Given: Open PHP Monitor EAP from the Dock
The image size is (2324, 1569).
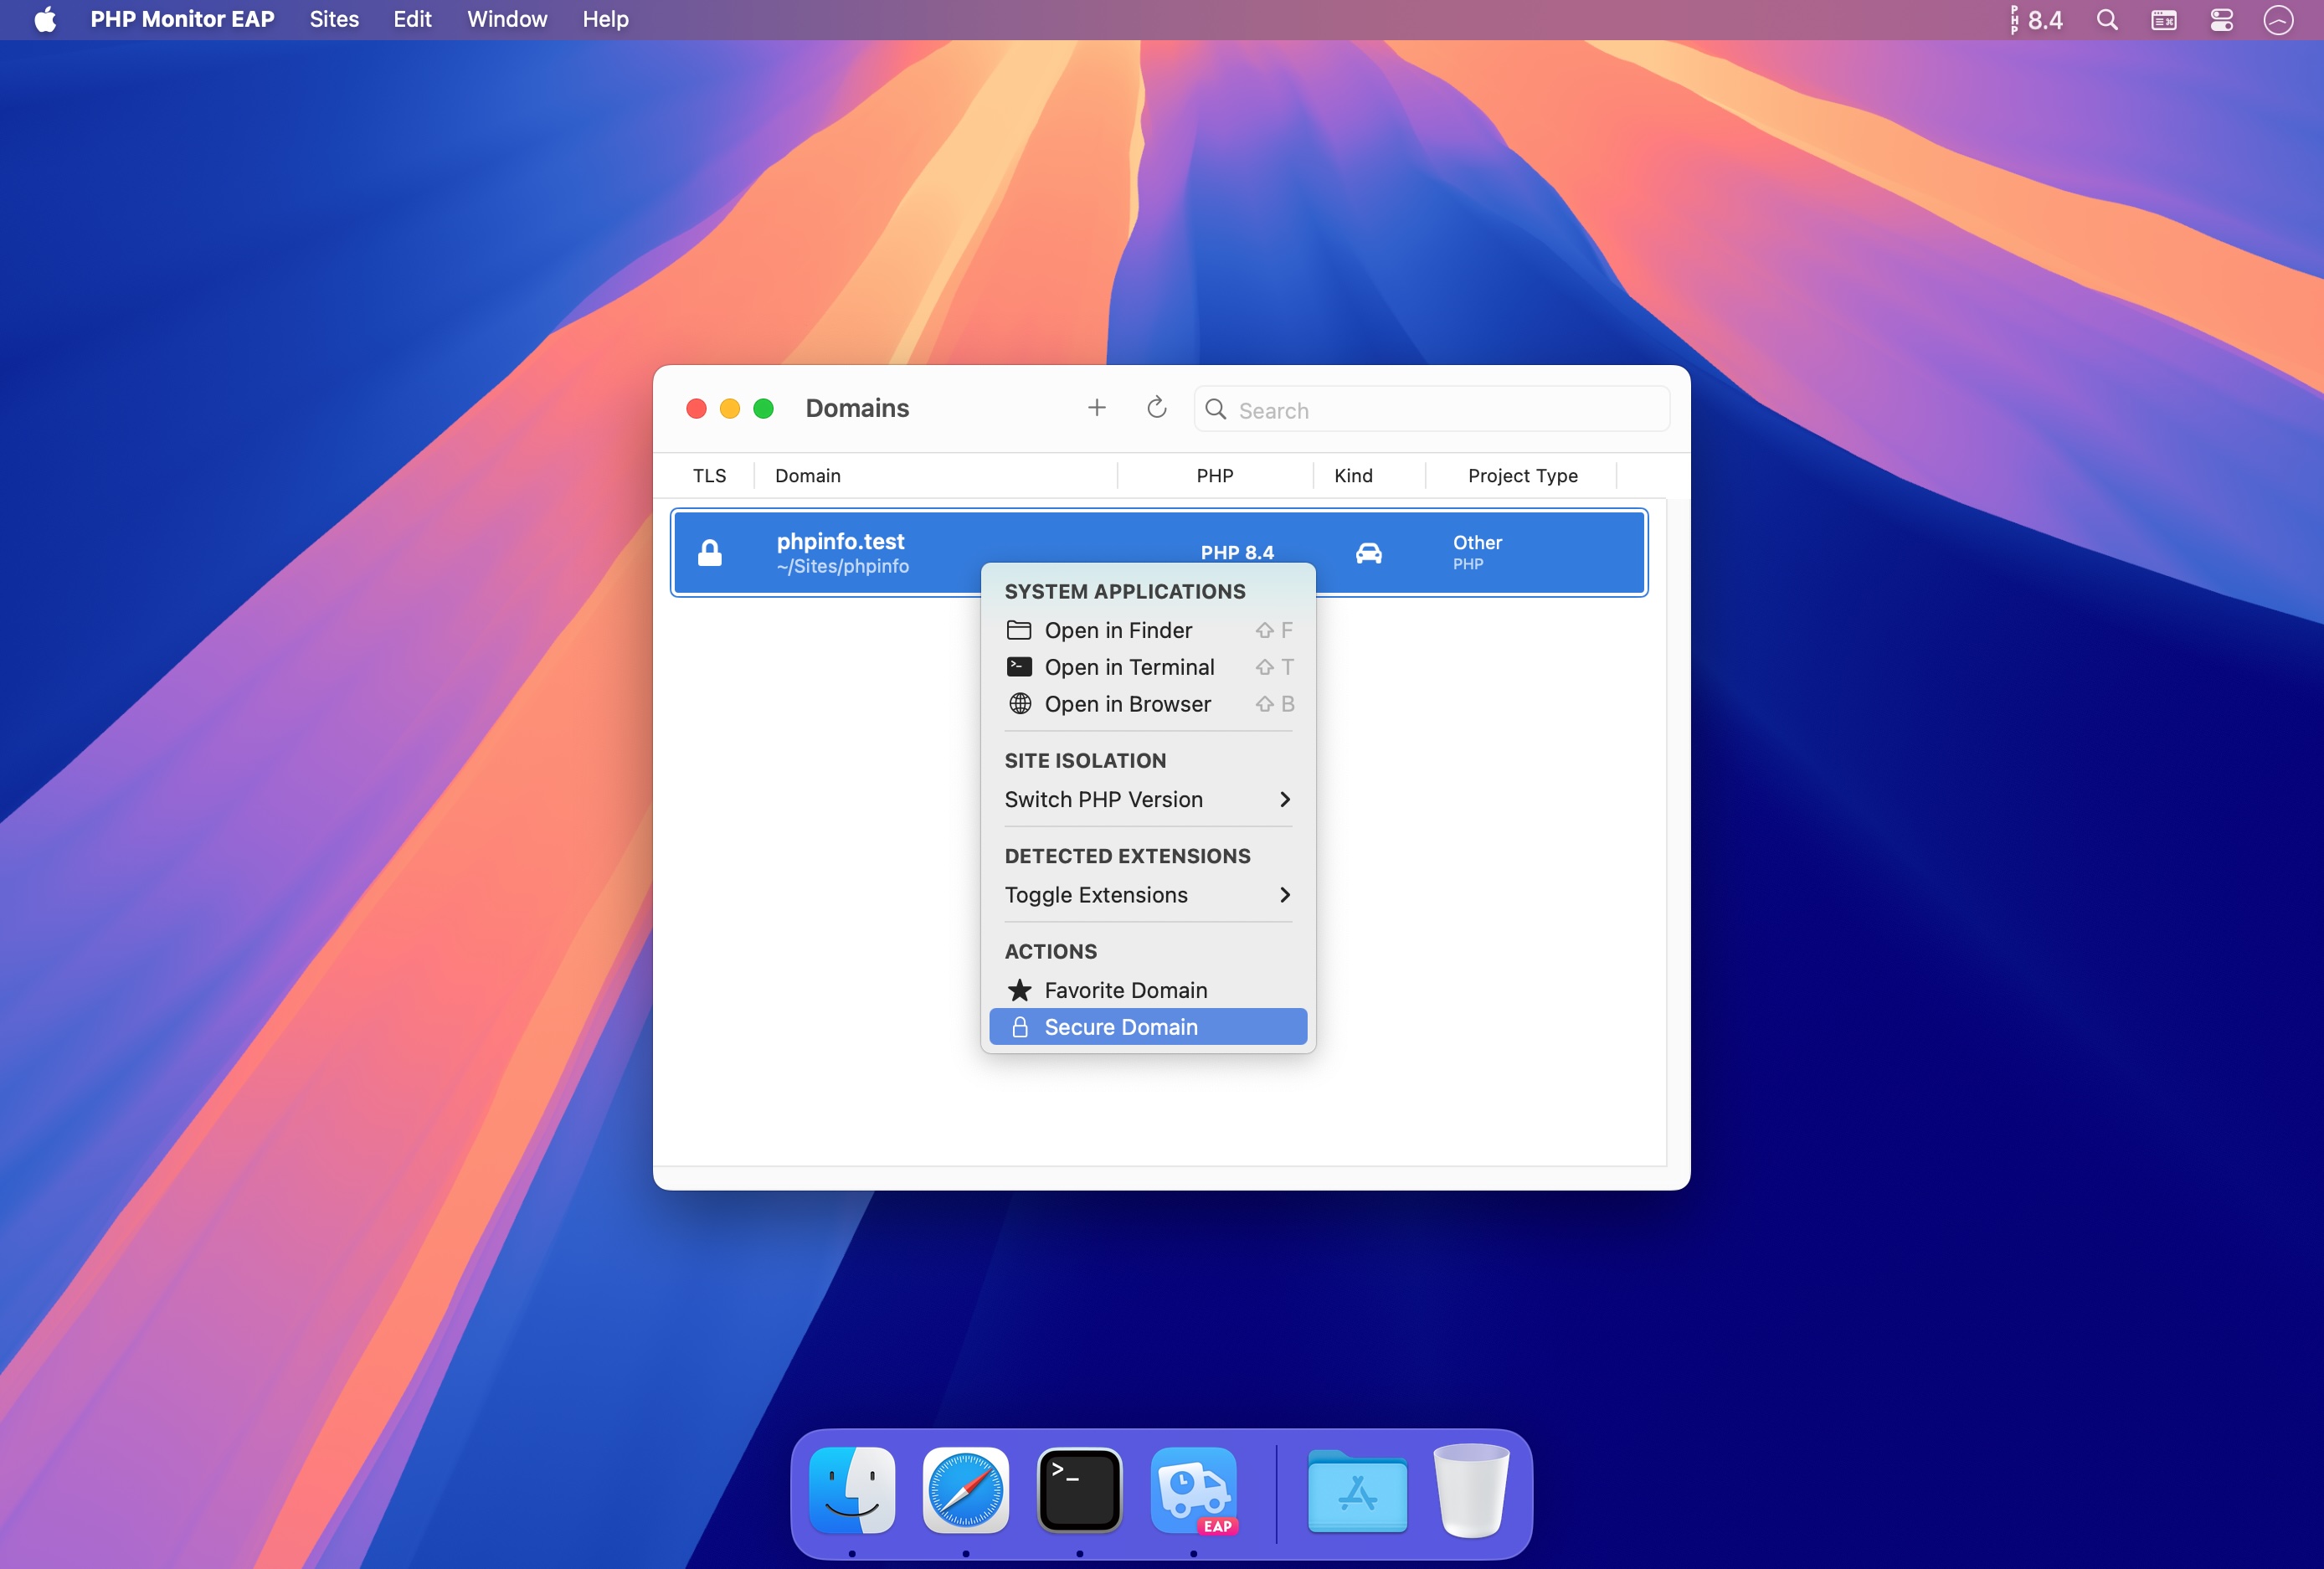Looking at the screenshot, I should 1194,1490.
